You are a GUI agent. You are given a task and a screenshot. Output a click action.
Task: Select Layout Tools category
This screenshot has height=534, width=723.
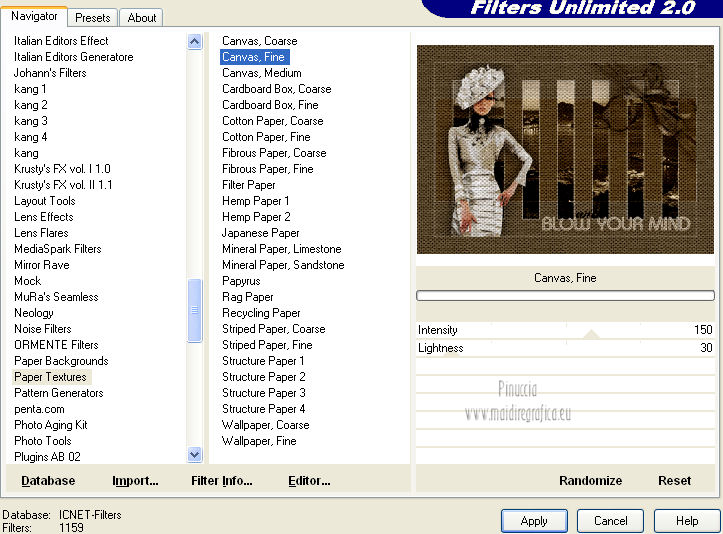click(x=44, y=201)
